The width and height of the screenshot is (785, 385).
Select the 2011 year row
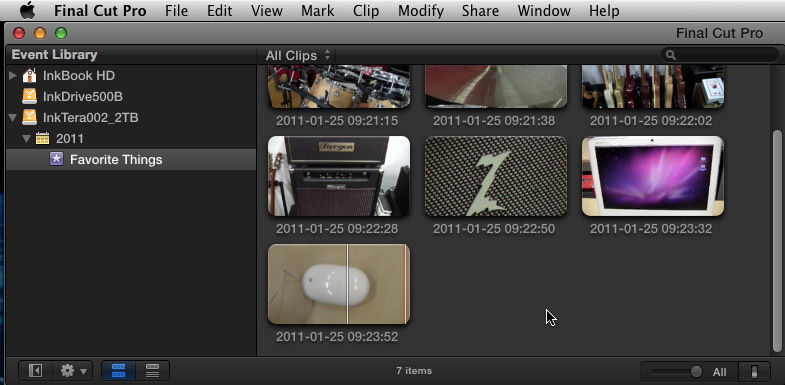(131, 139)
